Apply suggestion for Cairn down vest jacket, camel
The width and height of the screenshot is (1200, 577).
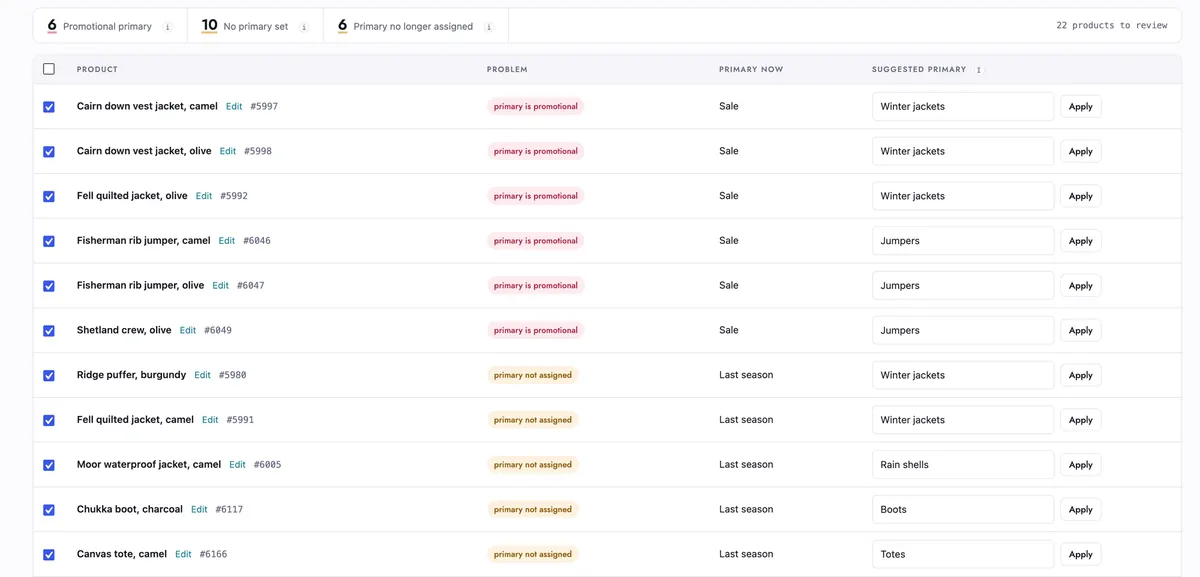(1081, 107)
